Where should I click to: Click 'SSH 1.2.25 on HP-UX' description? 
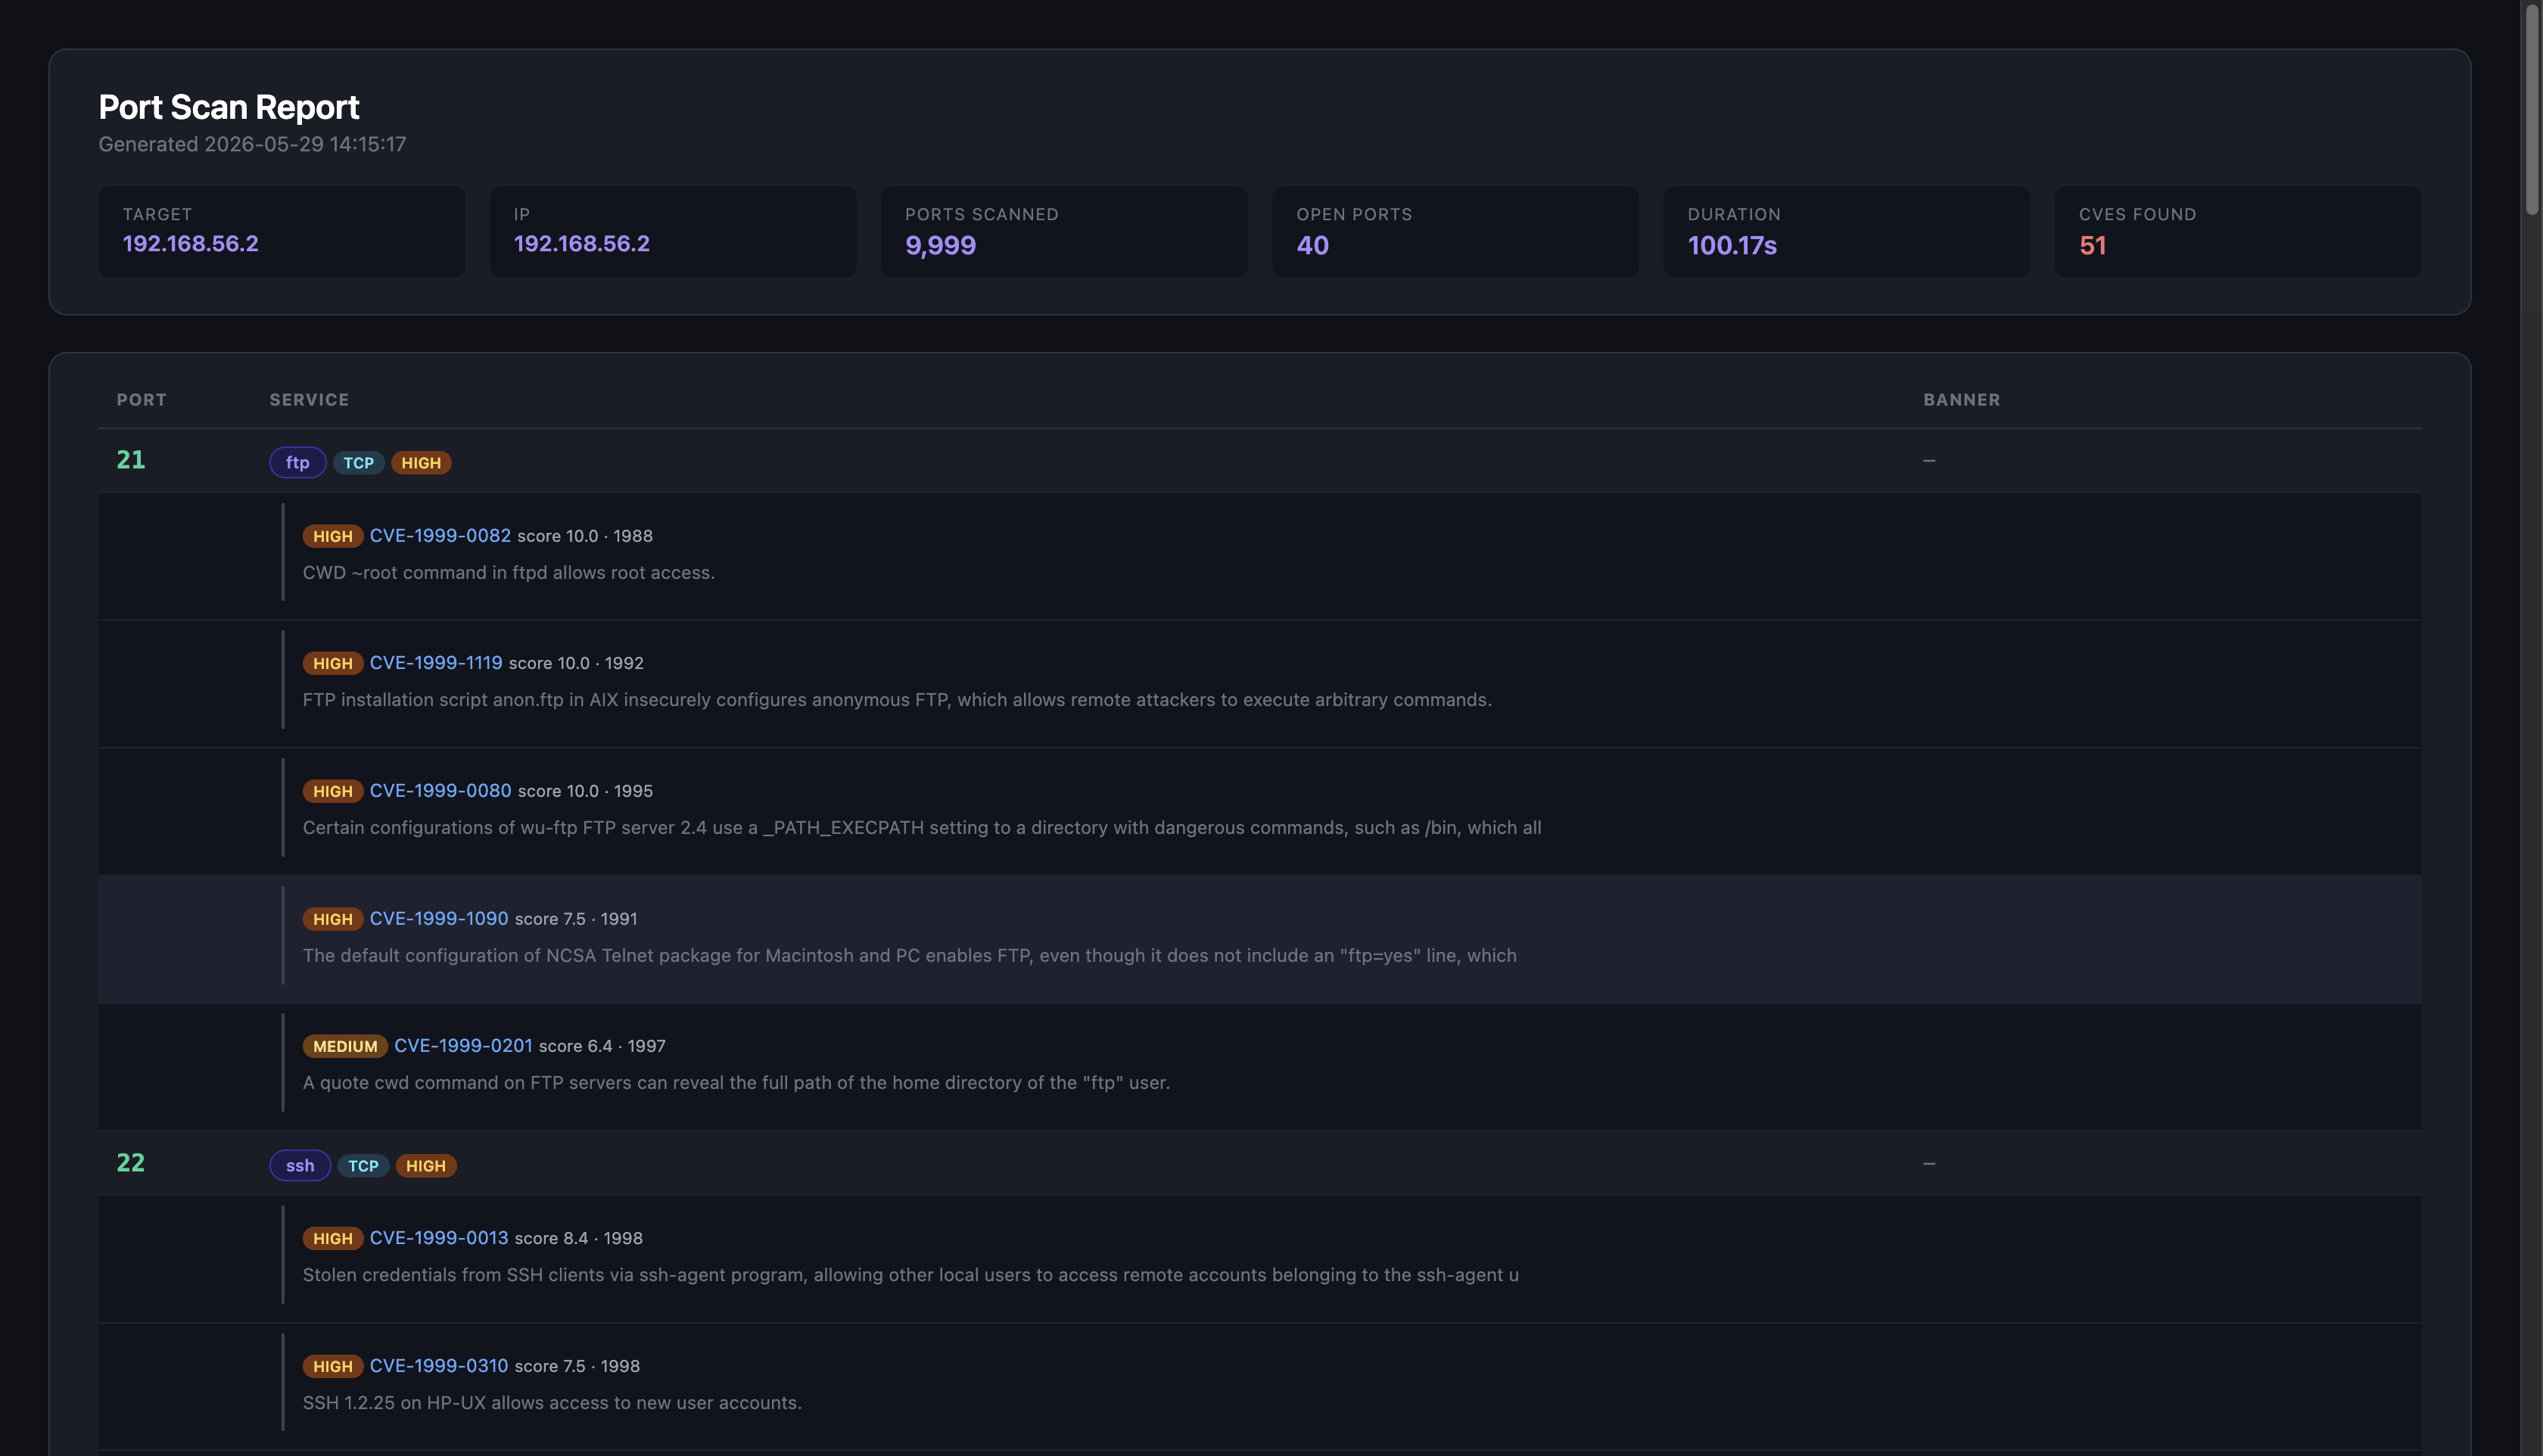(x=552, y=1402)
